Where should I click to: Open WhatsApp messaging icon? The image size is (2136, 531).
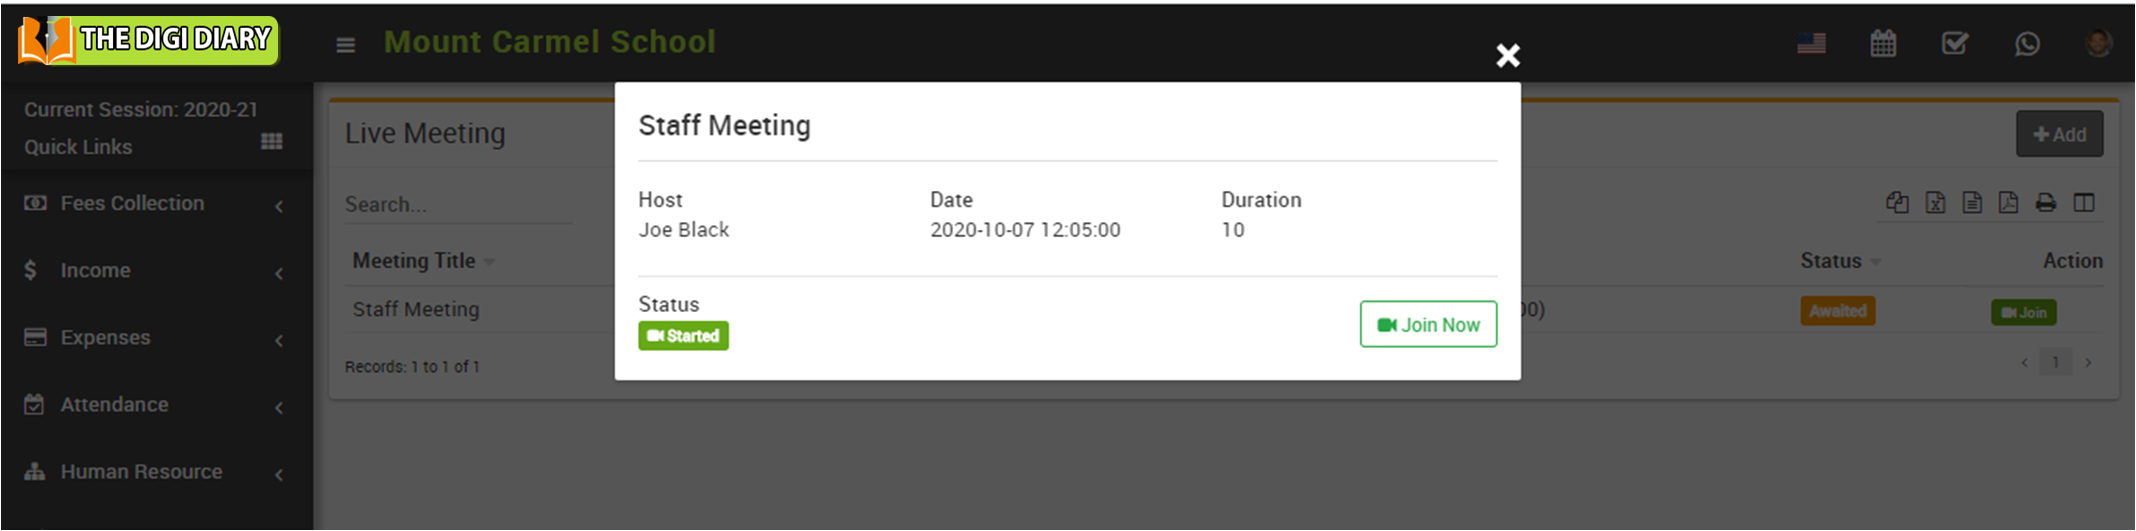pos(2027,44)
